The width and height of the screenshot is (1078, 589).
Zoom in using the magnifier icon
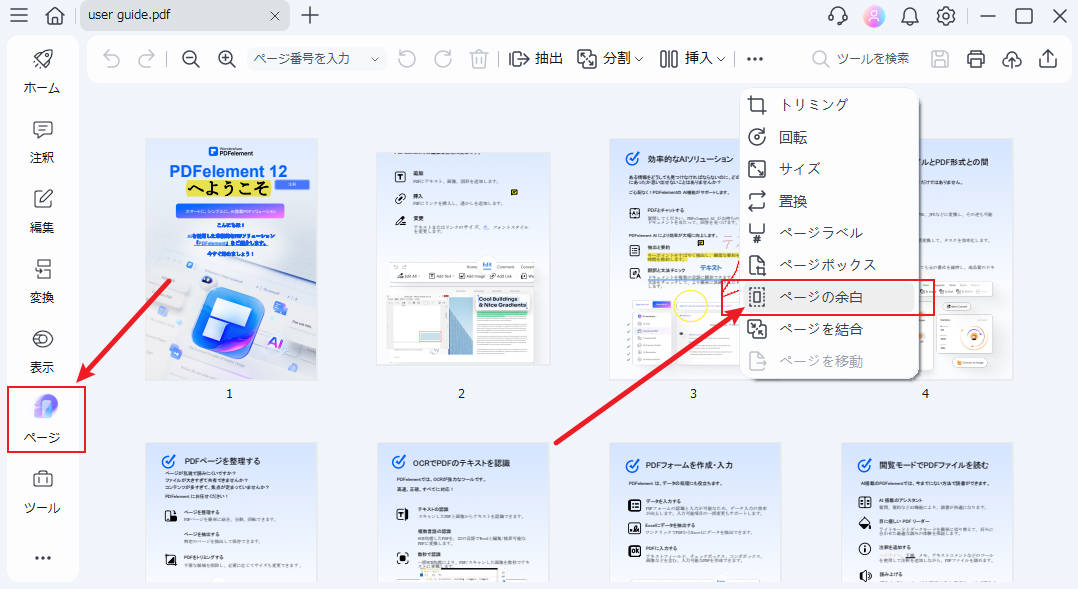click(227, 58)
